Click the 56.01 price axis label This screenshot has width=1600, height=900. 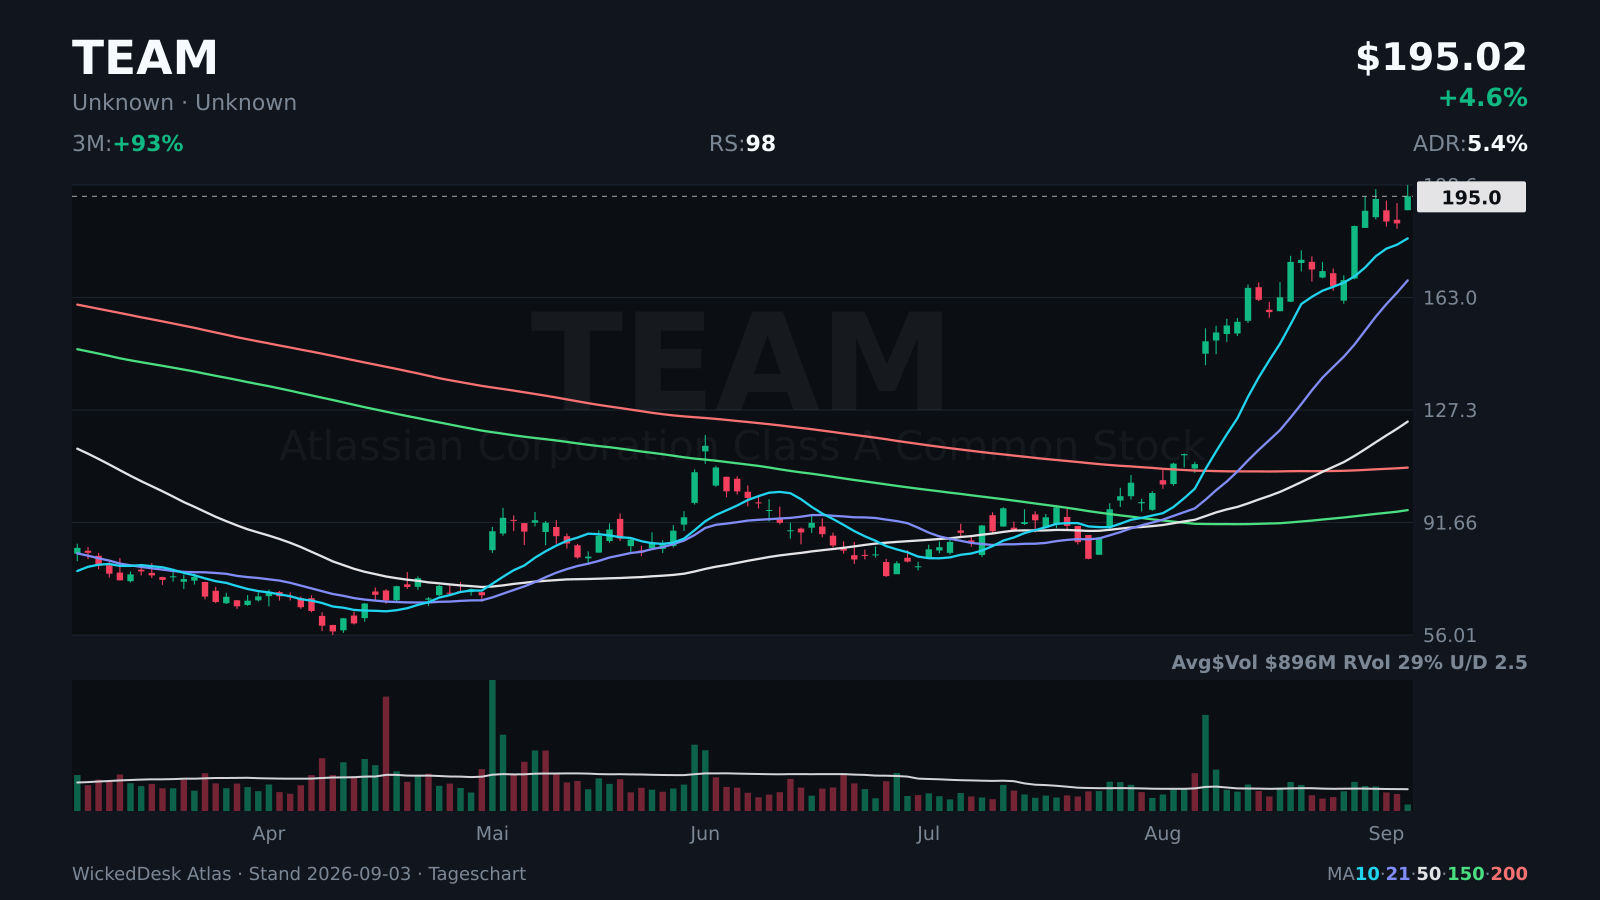[x=1450, y=635]
